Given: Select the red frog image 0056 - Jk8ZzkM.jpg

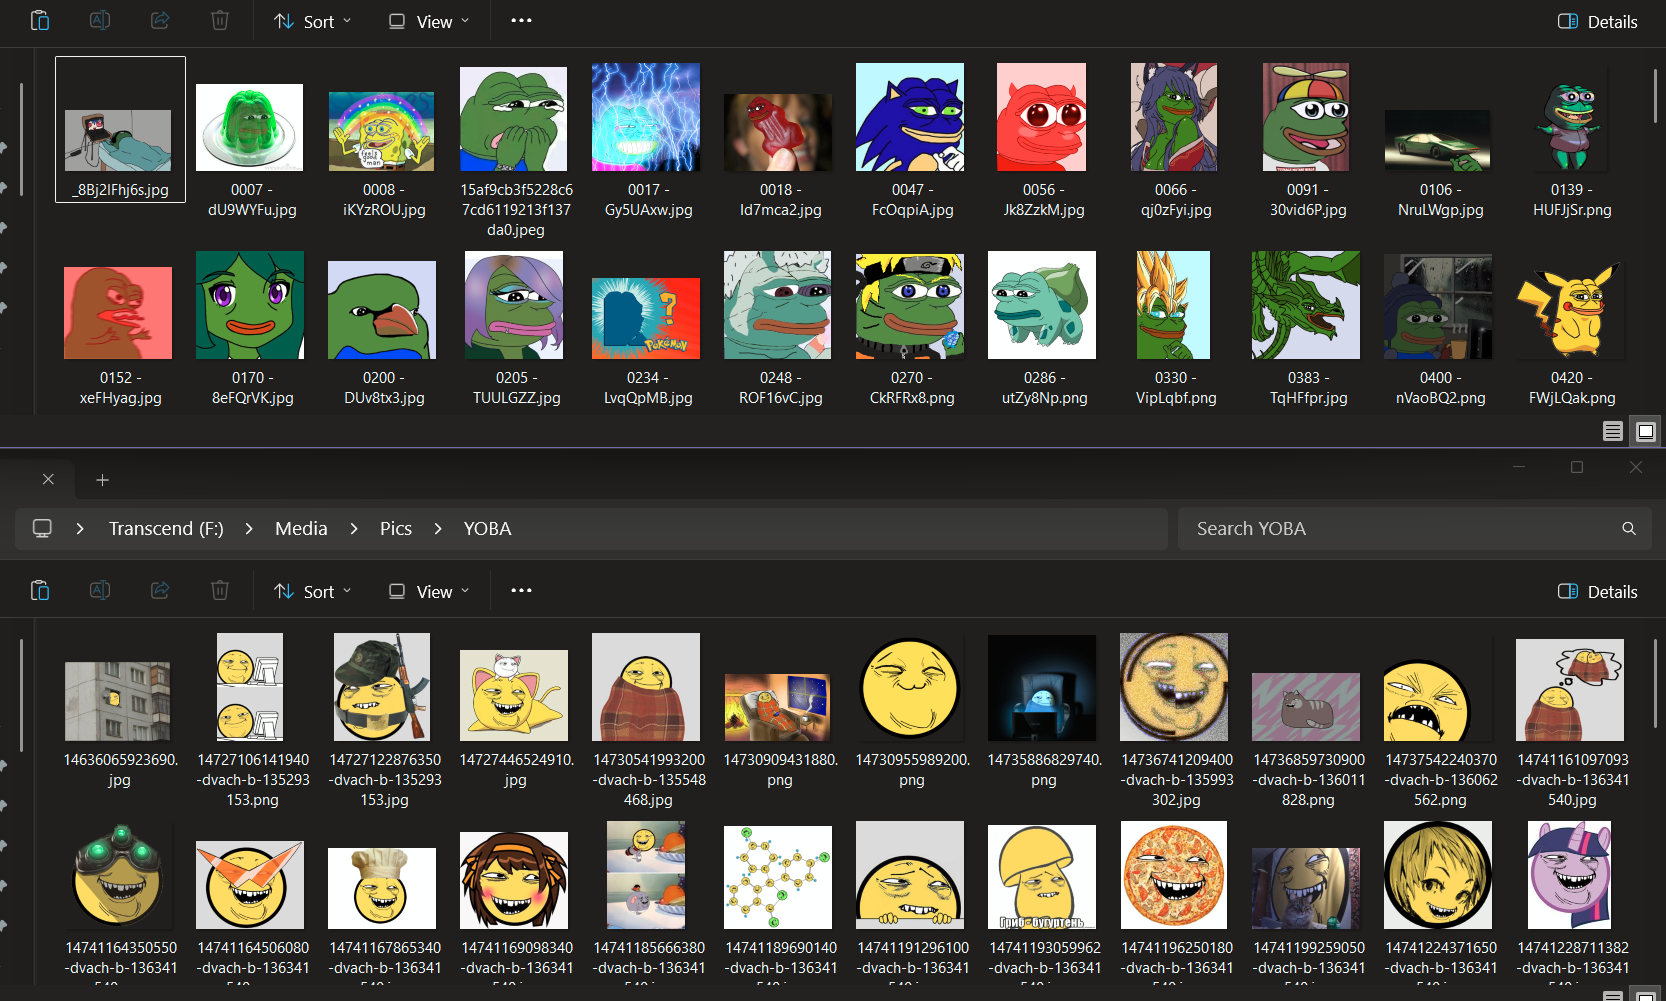Looking at the screenshot, I should pyautogui.click(x=1041, y=117).
